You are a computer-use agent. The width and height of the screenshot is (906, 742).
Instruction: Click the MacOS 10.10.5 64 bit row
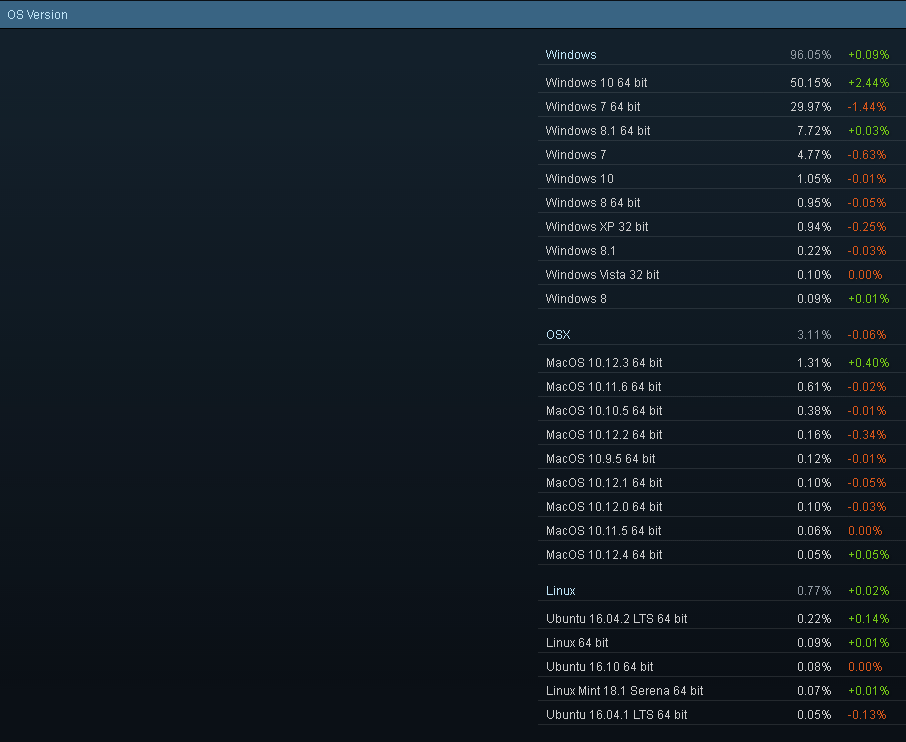[x=722, y=411]
